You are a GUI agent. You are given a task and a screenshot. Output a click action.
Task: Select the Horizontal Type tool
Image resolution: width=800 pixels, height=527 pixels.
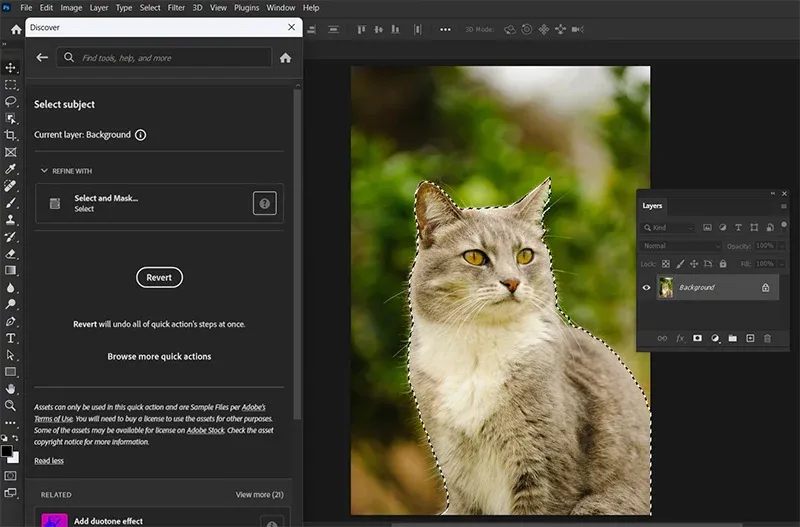point(10,338)
